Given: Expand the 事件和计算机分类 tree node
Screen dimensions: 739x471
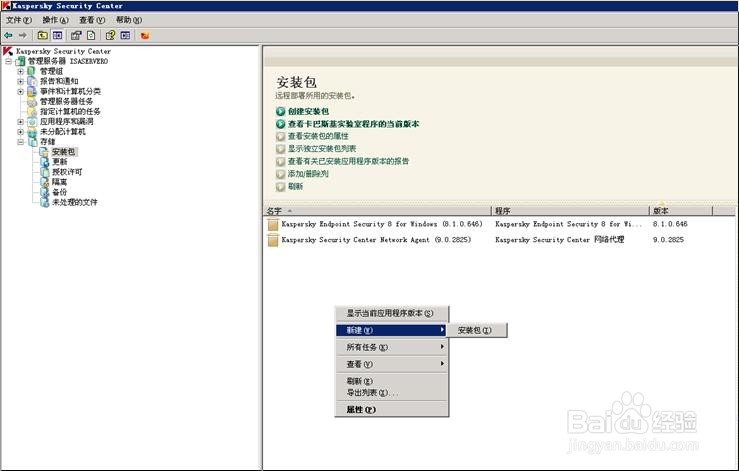Looking at the screenshot, I should (x=20, y=91).
